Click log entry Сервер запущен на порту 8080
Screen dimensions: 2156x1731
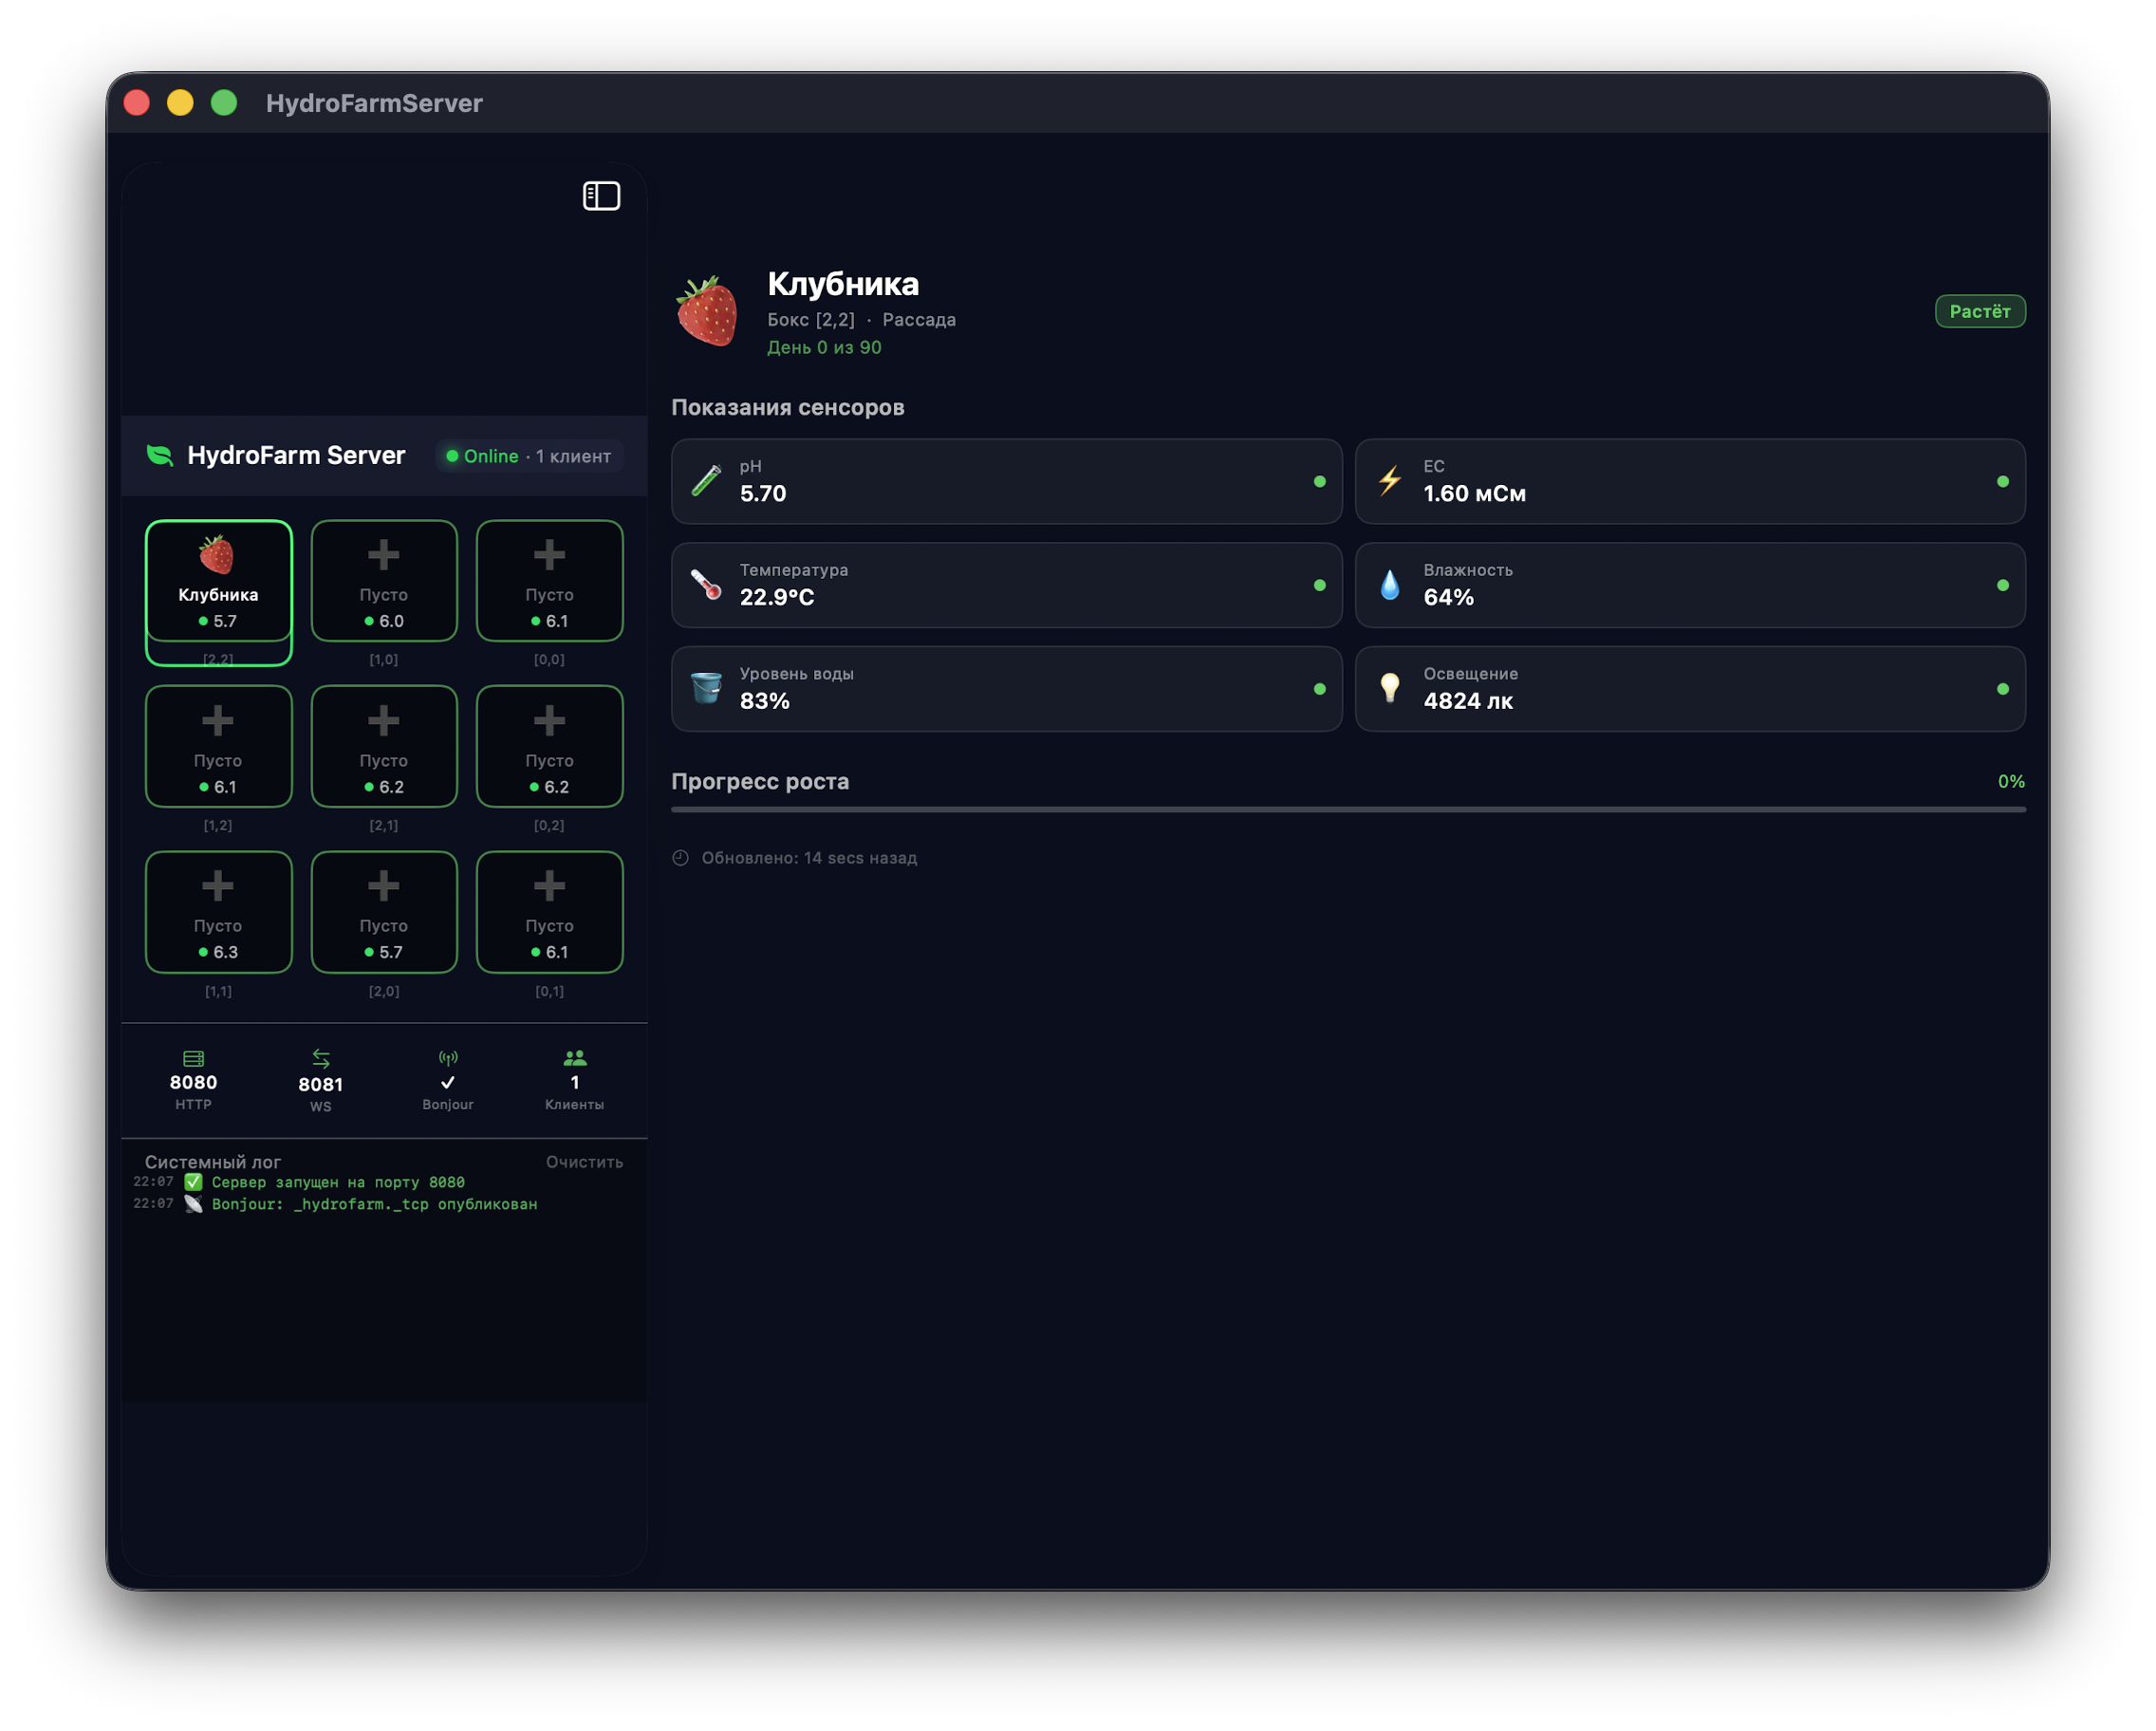pos(338,1182)
